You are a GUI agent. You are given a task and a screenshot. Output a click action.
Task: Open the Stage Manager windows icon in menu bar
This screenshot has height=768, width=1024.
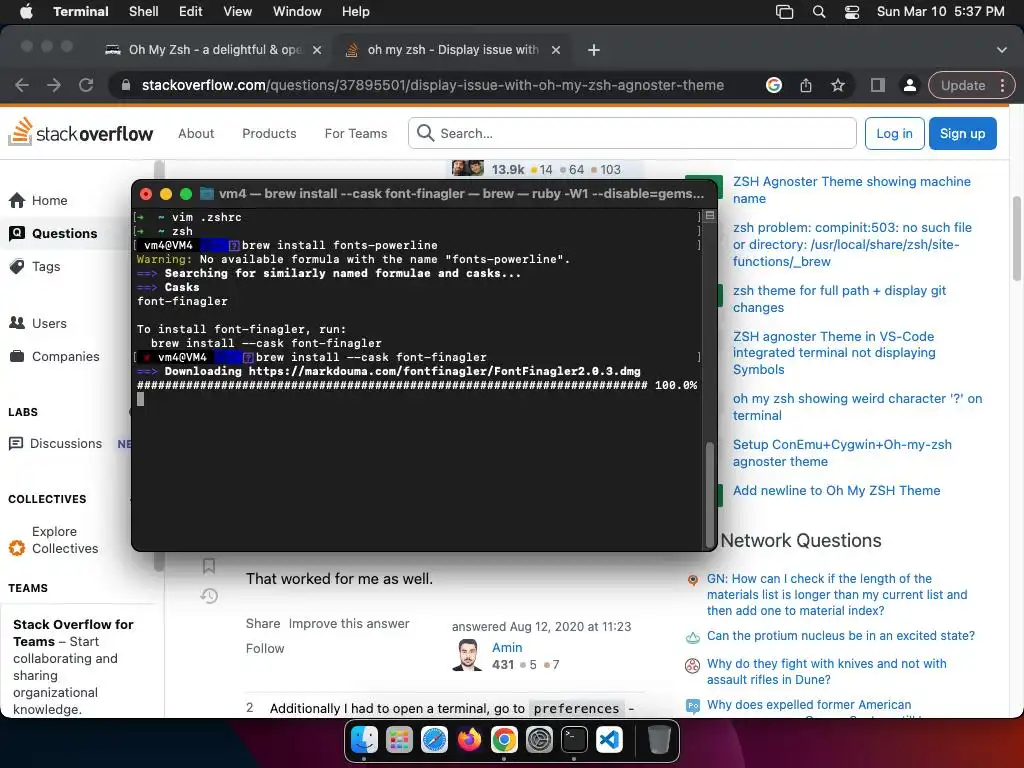(784, 12)
